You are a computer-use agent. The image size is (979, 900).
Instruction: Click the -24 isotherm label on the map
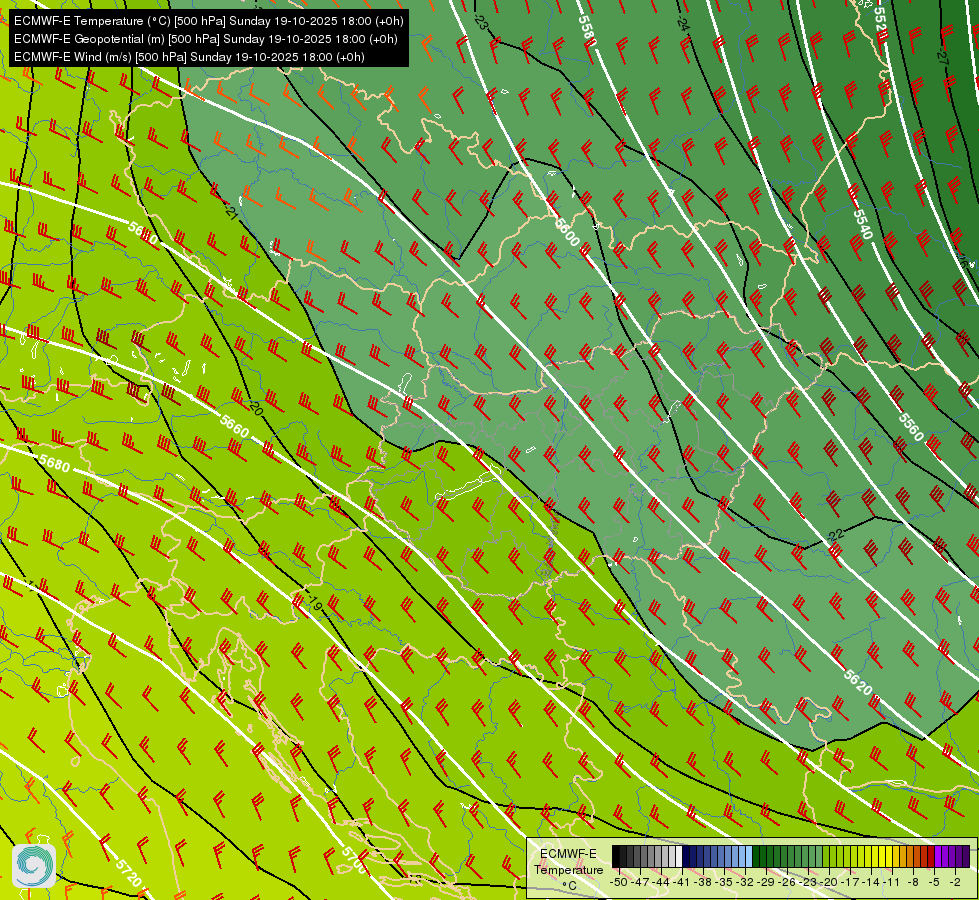[682, 24]
